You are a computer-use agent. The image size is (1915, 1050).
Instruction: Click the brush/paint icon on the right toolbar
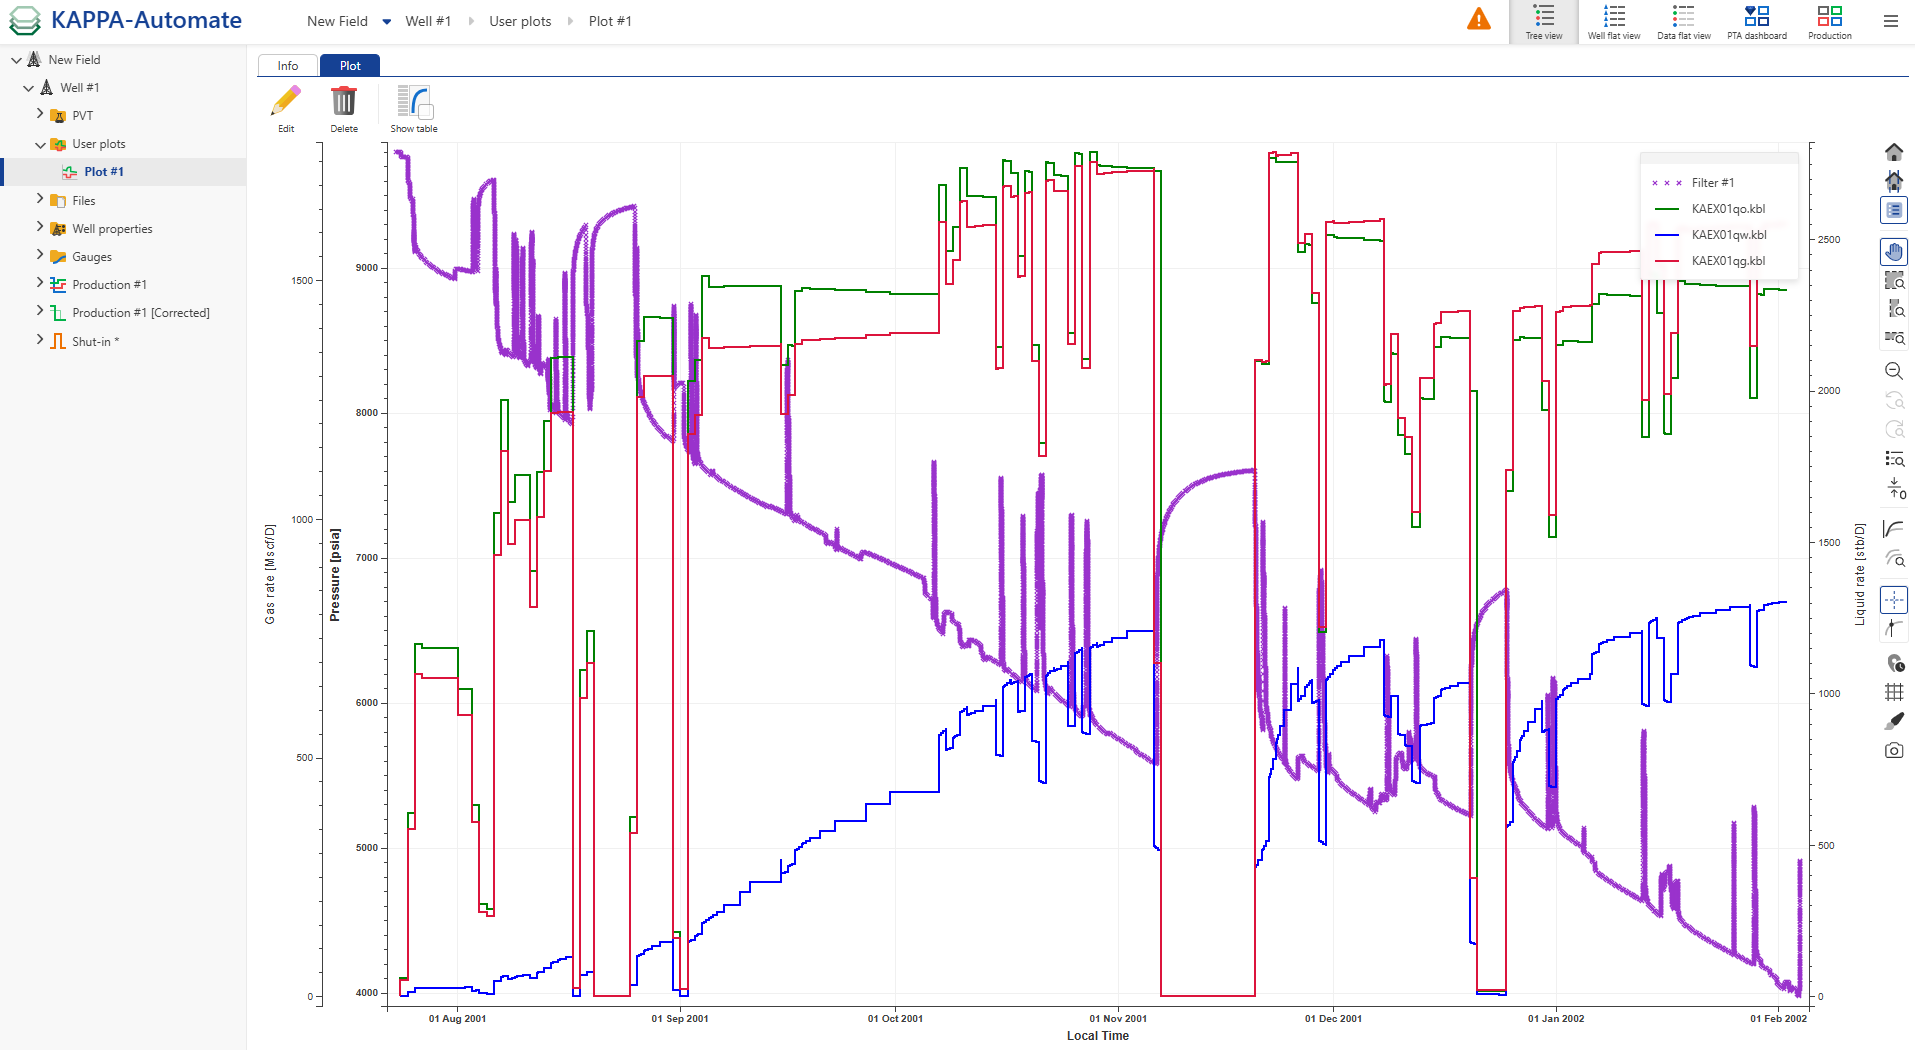point(1894,720)
